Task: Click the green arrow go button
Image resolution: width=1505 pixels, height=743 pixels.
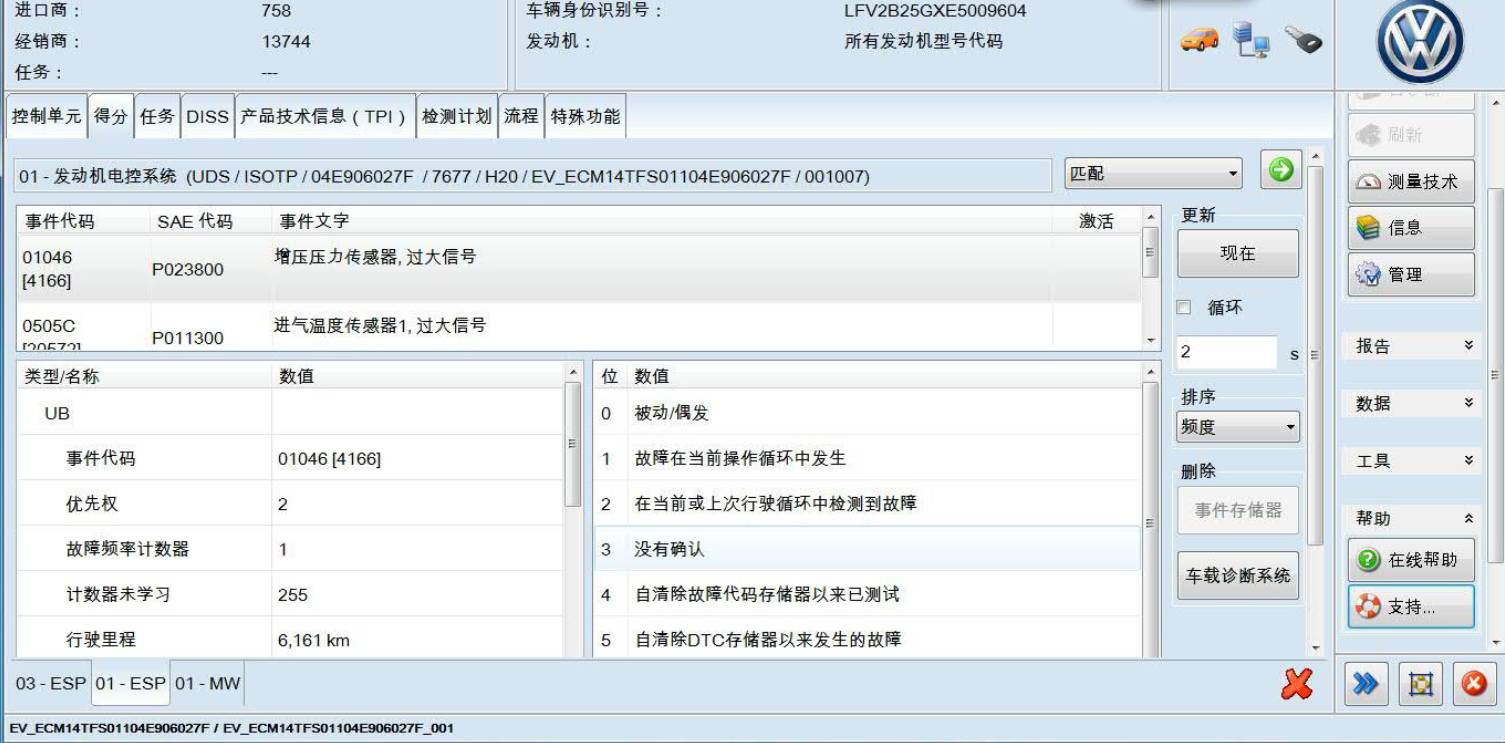Action: point(1281,170)
